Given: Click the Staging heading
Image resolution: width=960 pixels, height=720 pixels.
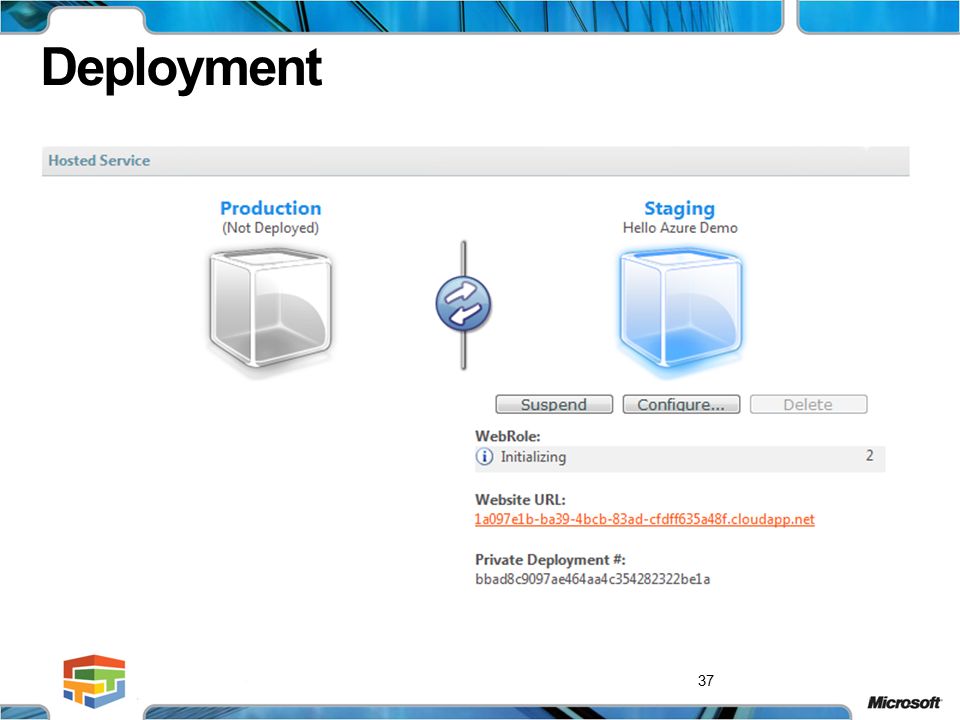Looking at the screenshot, I should pyautogui.click(x=680, y=209).
